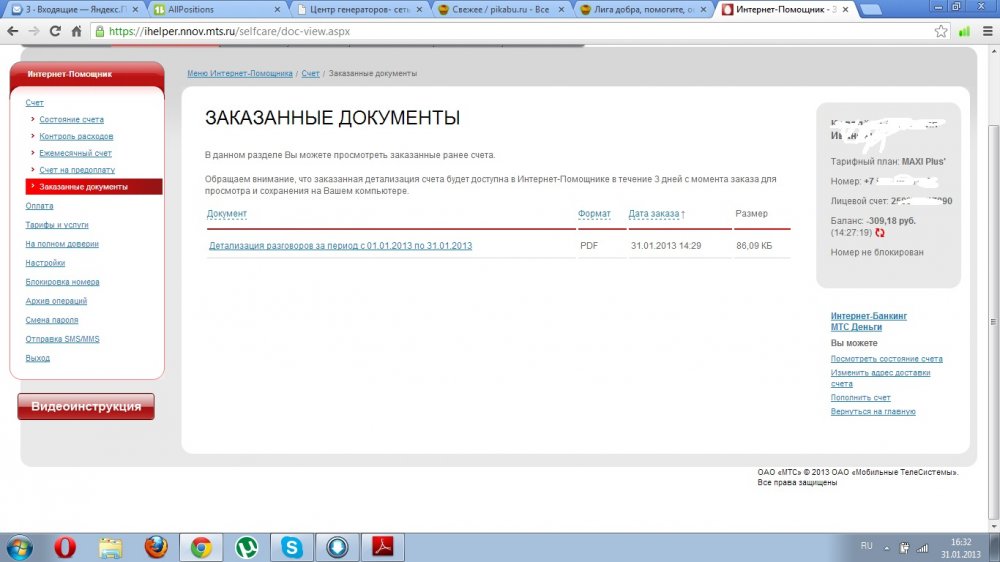Open Счет section in sidebar

point(34,103)
